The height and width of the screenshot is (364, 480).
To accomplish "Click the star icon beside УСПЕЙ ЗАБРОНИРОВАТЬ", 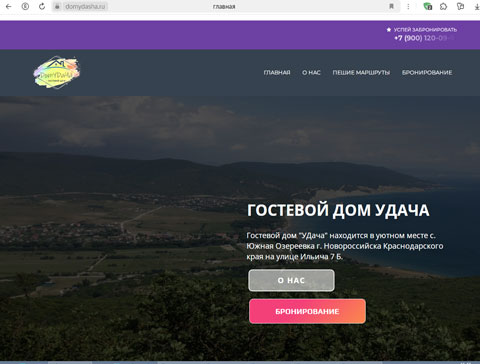I will pyautogui.click(x=389, y=30).
